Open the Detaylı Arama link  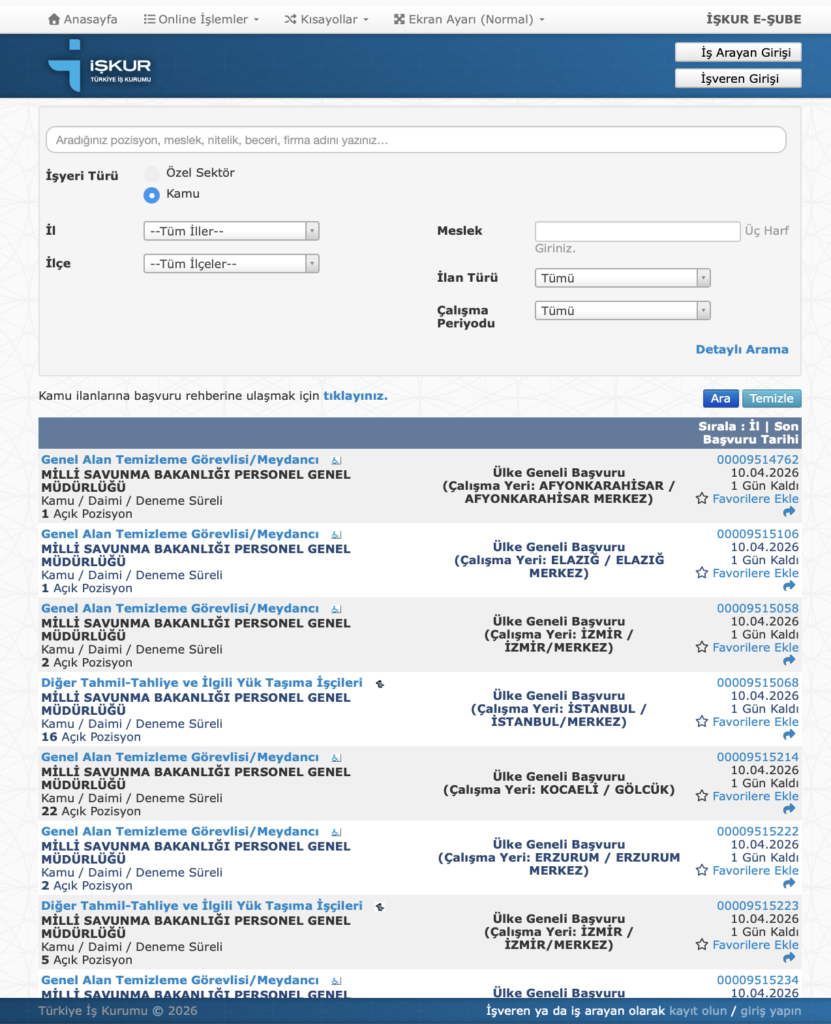click(741, 349)
